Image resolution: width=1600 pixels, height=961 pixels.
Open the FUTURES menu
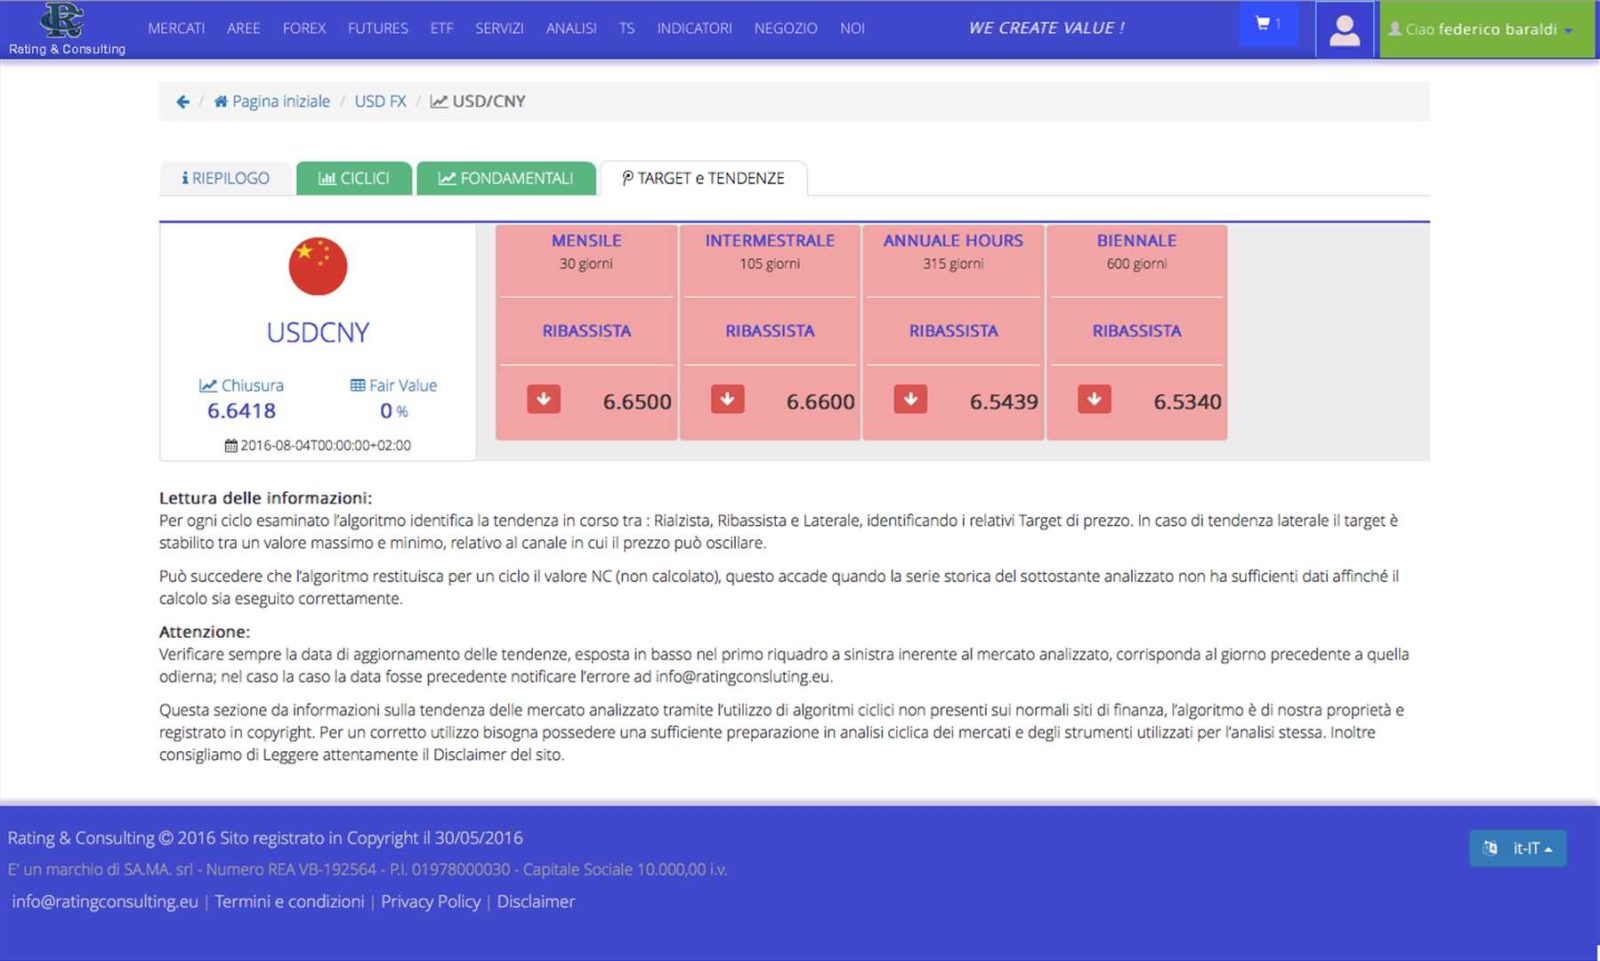378,28
